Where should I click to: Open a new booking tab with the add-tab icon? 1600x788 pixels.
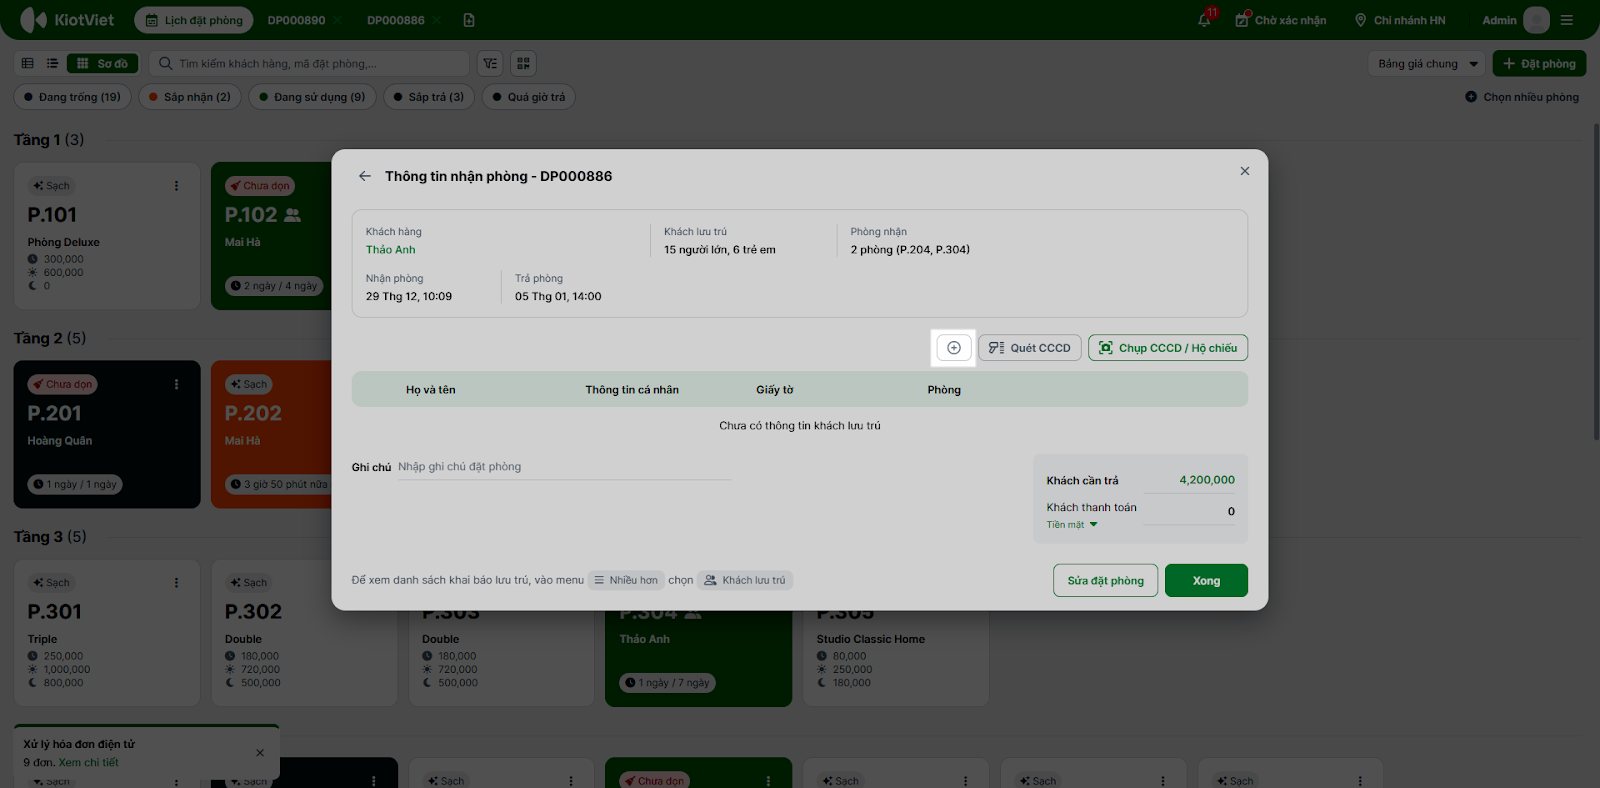[469, 20]
